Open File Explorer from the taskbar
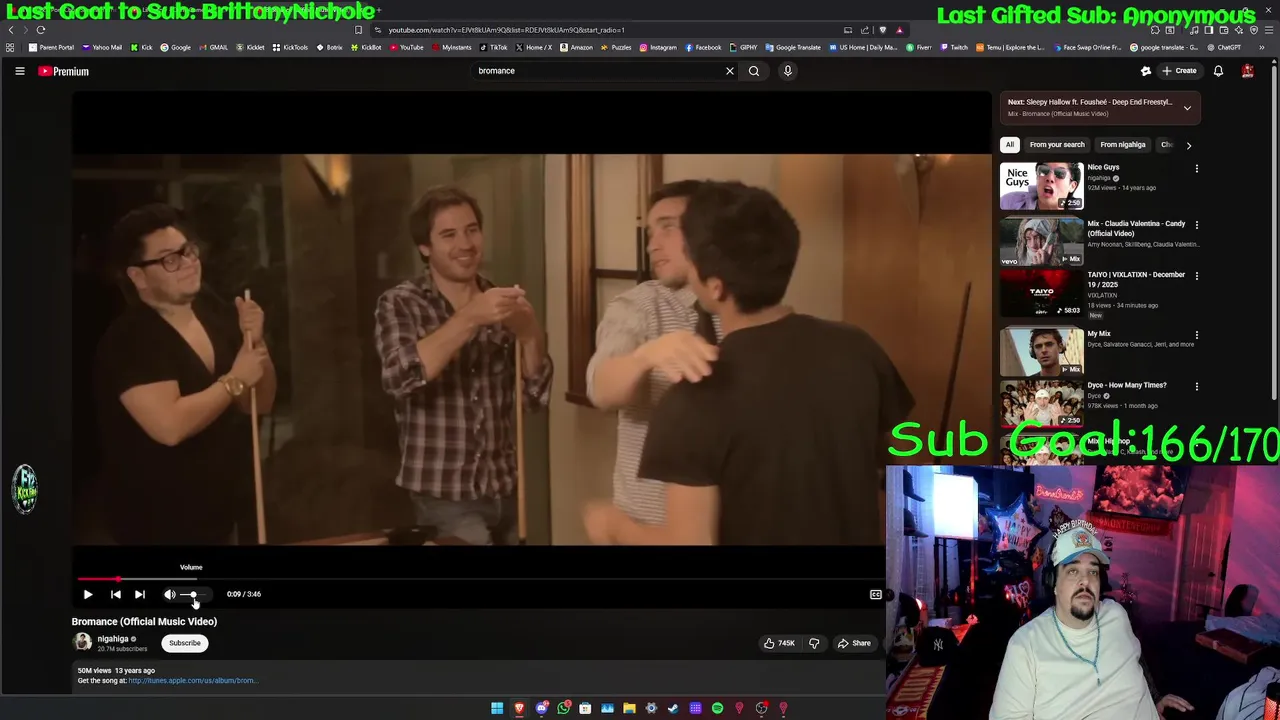This screenshot has width=1280, height=720. tap(629, 708)
